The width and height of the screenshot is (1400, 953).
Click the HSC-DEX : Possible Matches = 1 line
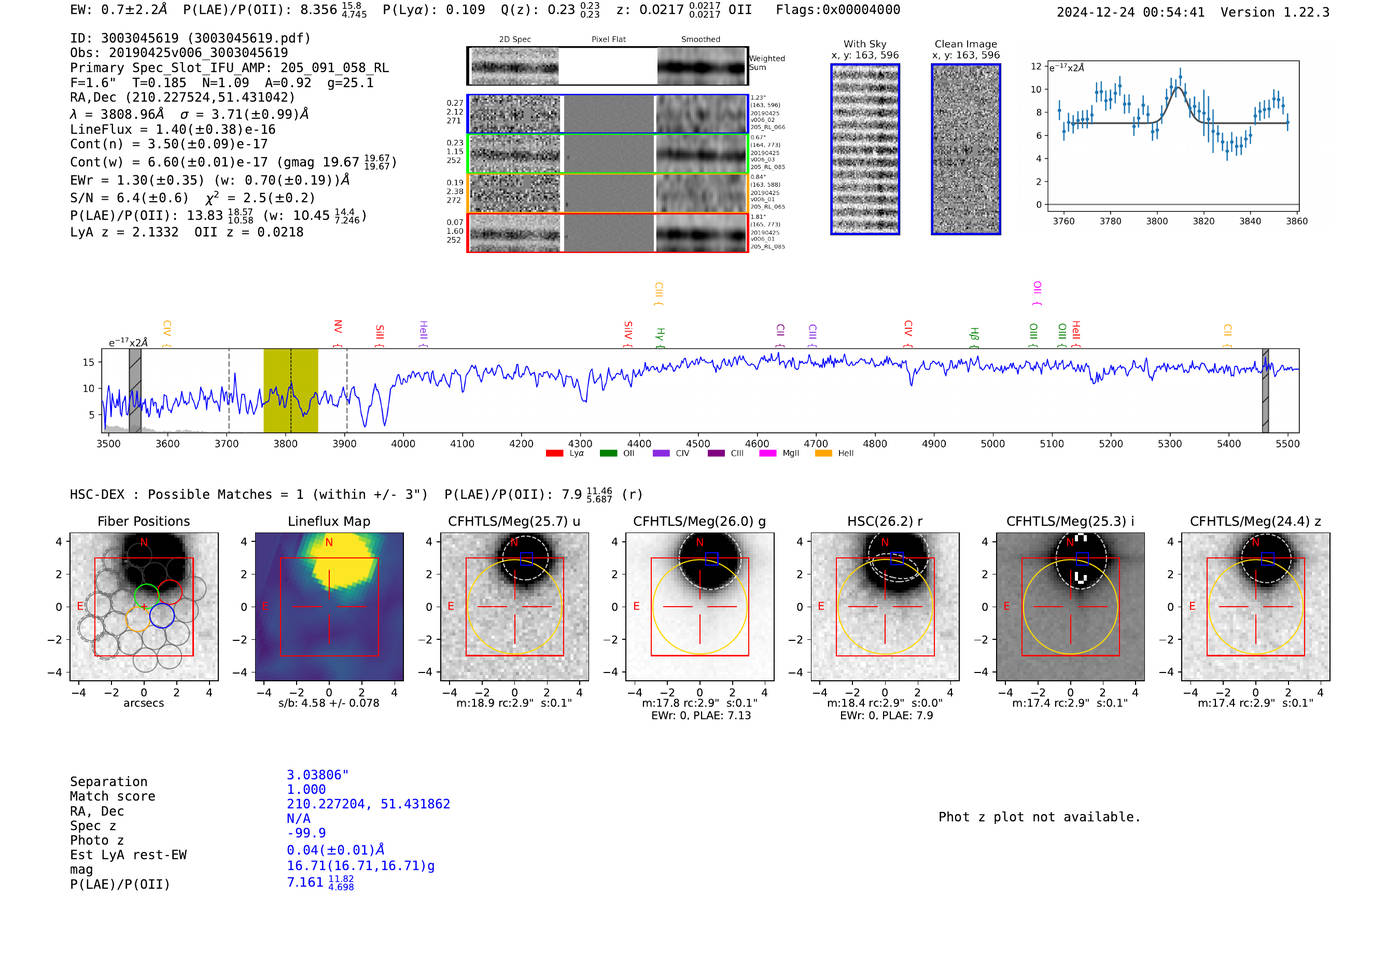[x=249, y=494]
